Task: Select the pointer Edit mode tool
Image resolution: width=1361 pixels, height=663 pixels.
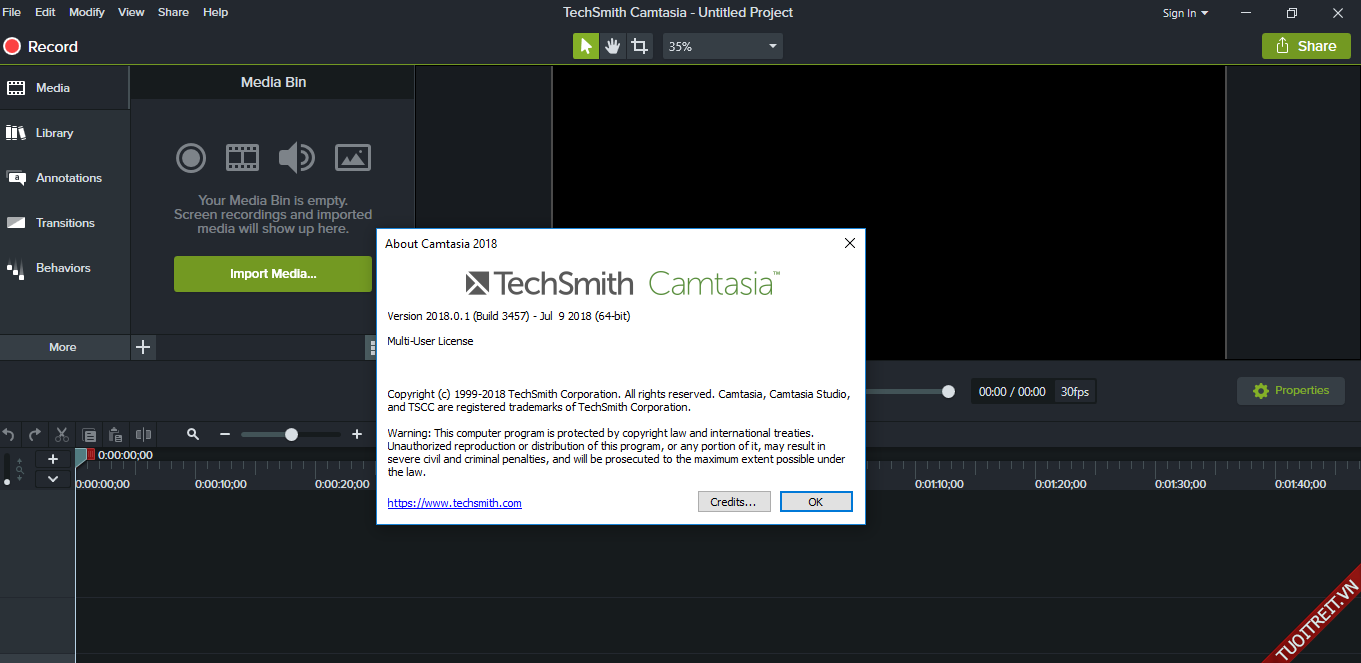Action: pyautogui.click(x=585, y=46)
